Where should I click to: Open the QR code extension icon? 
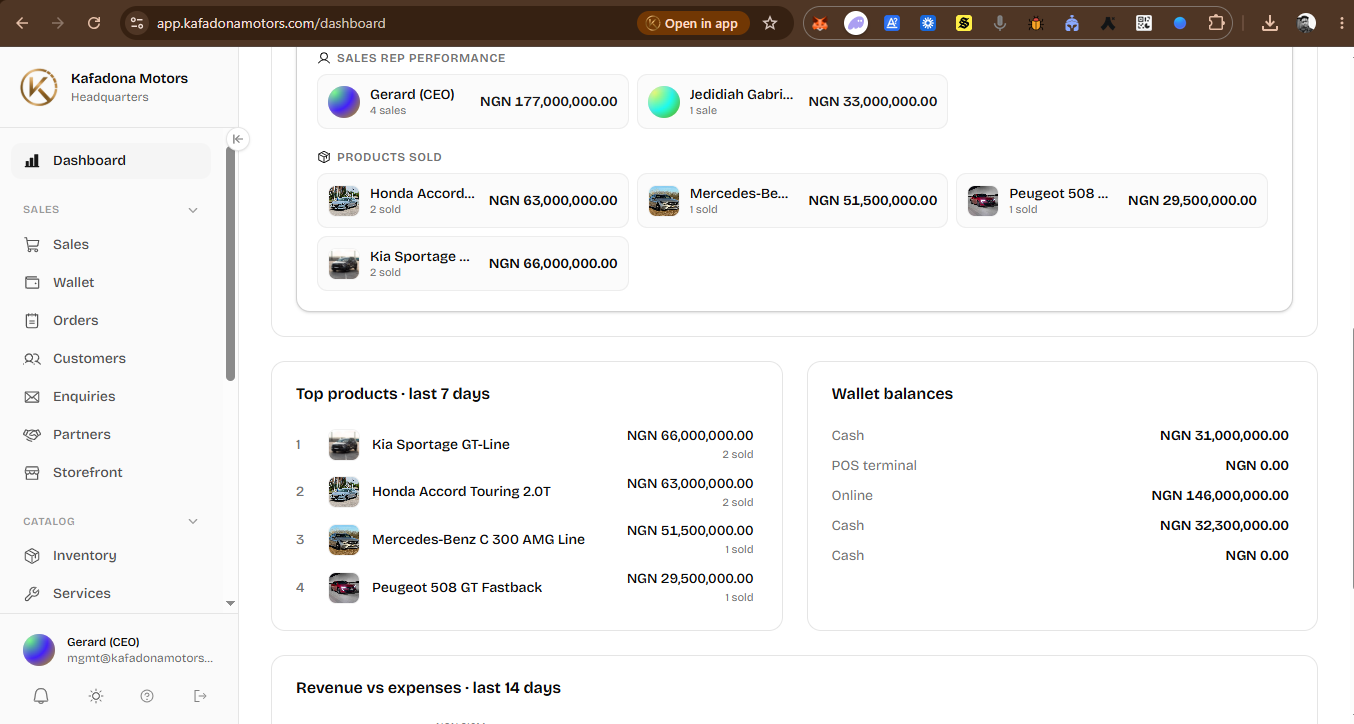pos(1144,23)
